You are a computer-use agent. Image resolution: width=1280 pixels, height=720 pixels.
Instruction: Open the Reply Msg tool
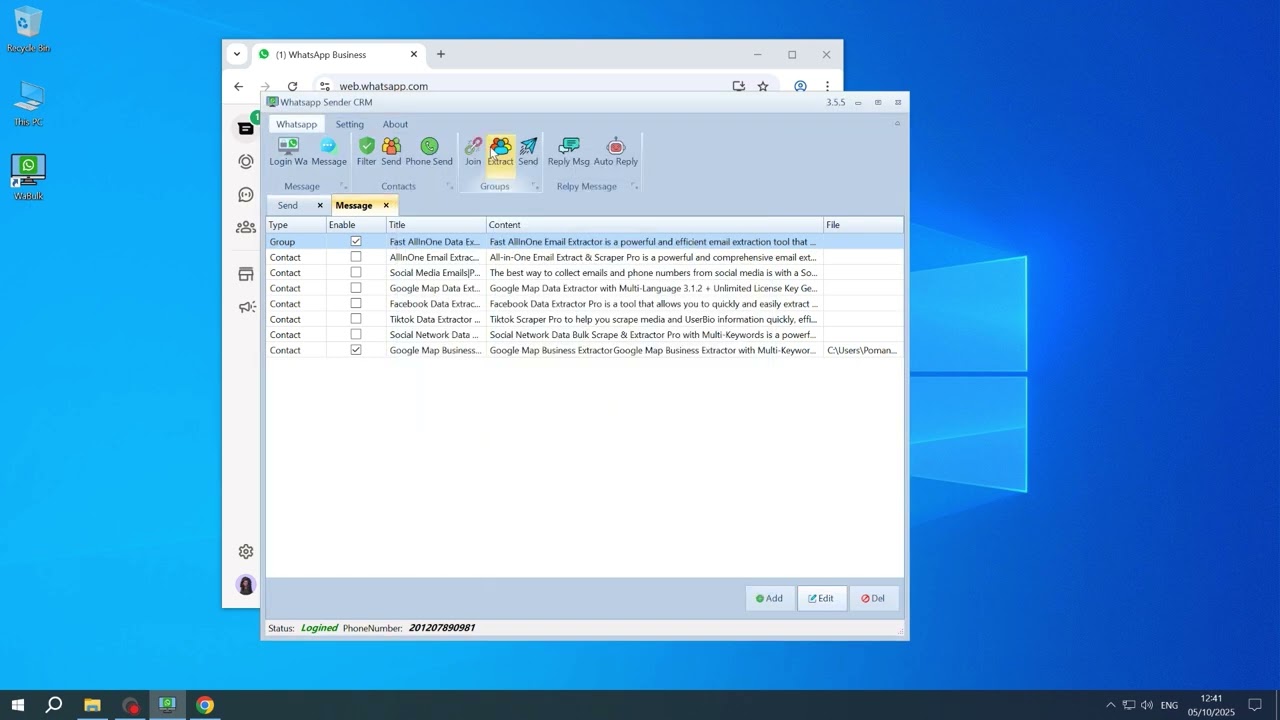(x=569, y=152)
